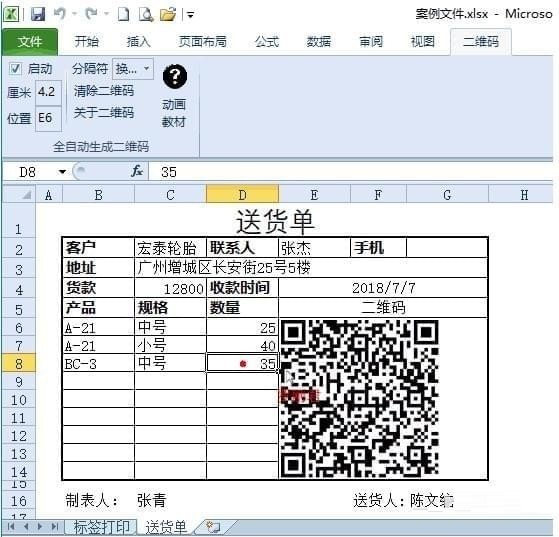
Task: Click the select-all corner triangle
Action: (27, 195)
